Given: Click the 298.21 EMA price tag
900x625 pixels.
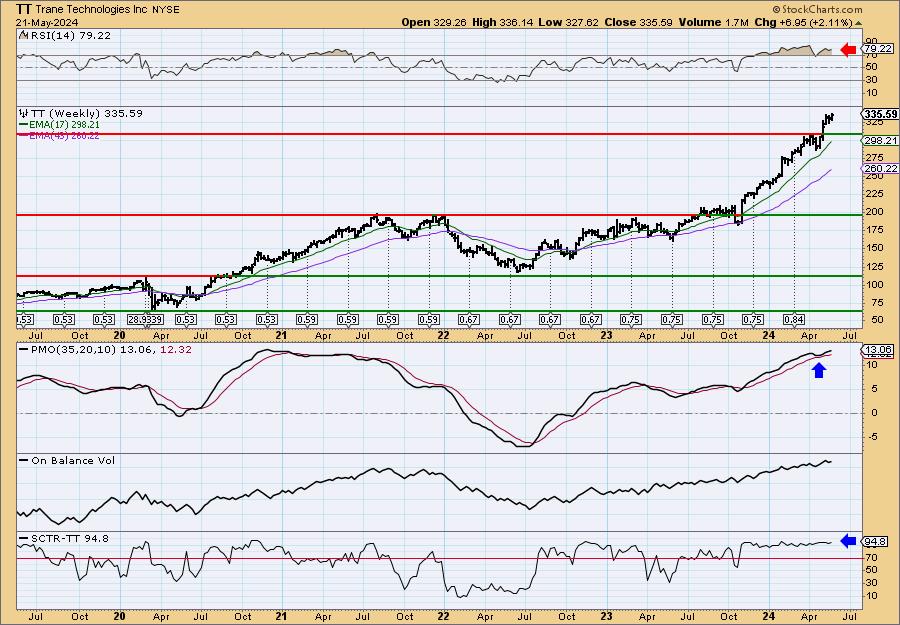Looking at the screenshot, I should click(881, 141).
